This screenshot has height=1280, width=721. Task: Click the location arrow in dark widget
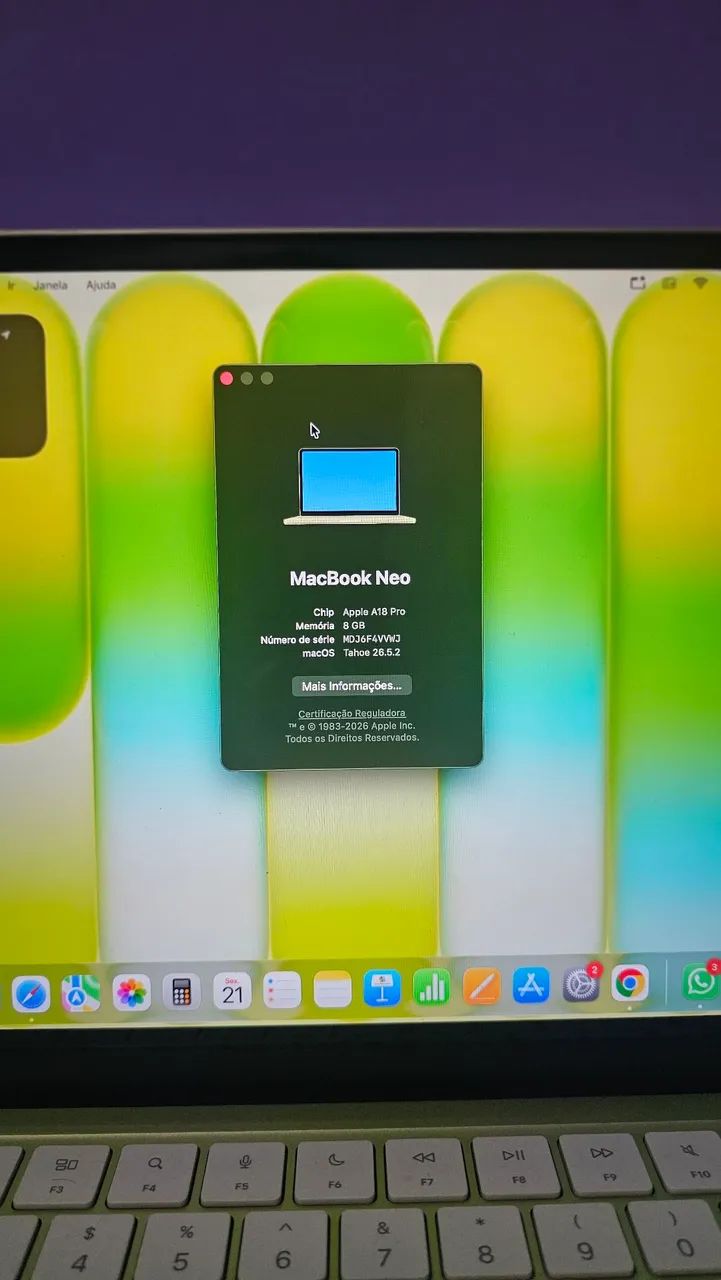(x=6, y=334)
